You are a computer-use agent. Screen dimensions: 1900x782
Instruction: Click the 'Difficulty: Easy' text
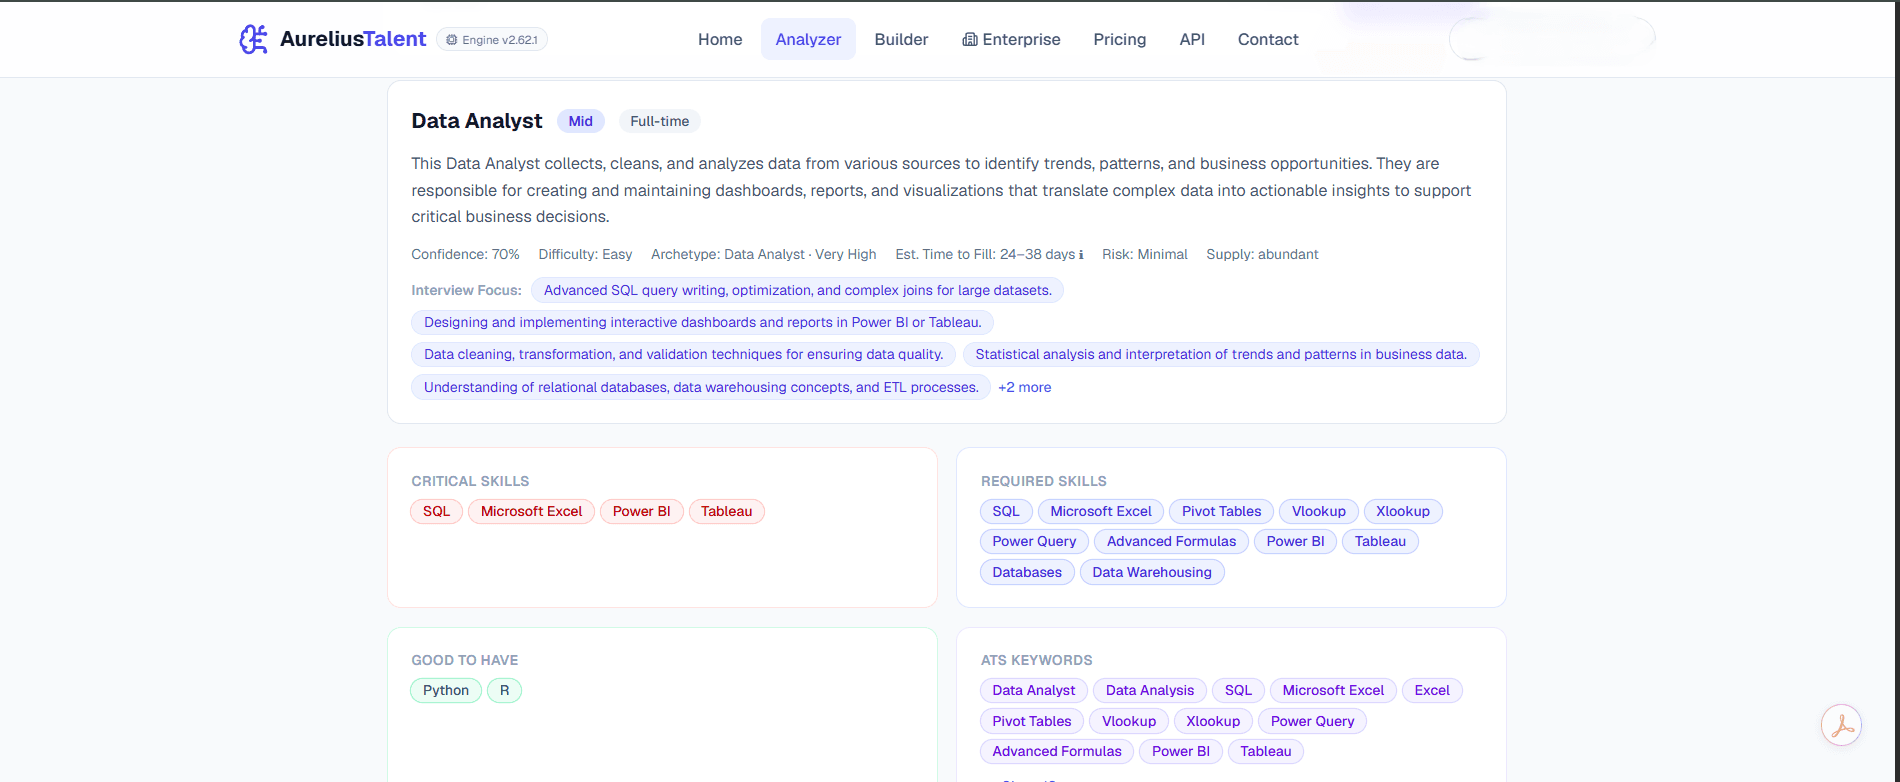pos(585,254)
